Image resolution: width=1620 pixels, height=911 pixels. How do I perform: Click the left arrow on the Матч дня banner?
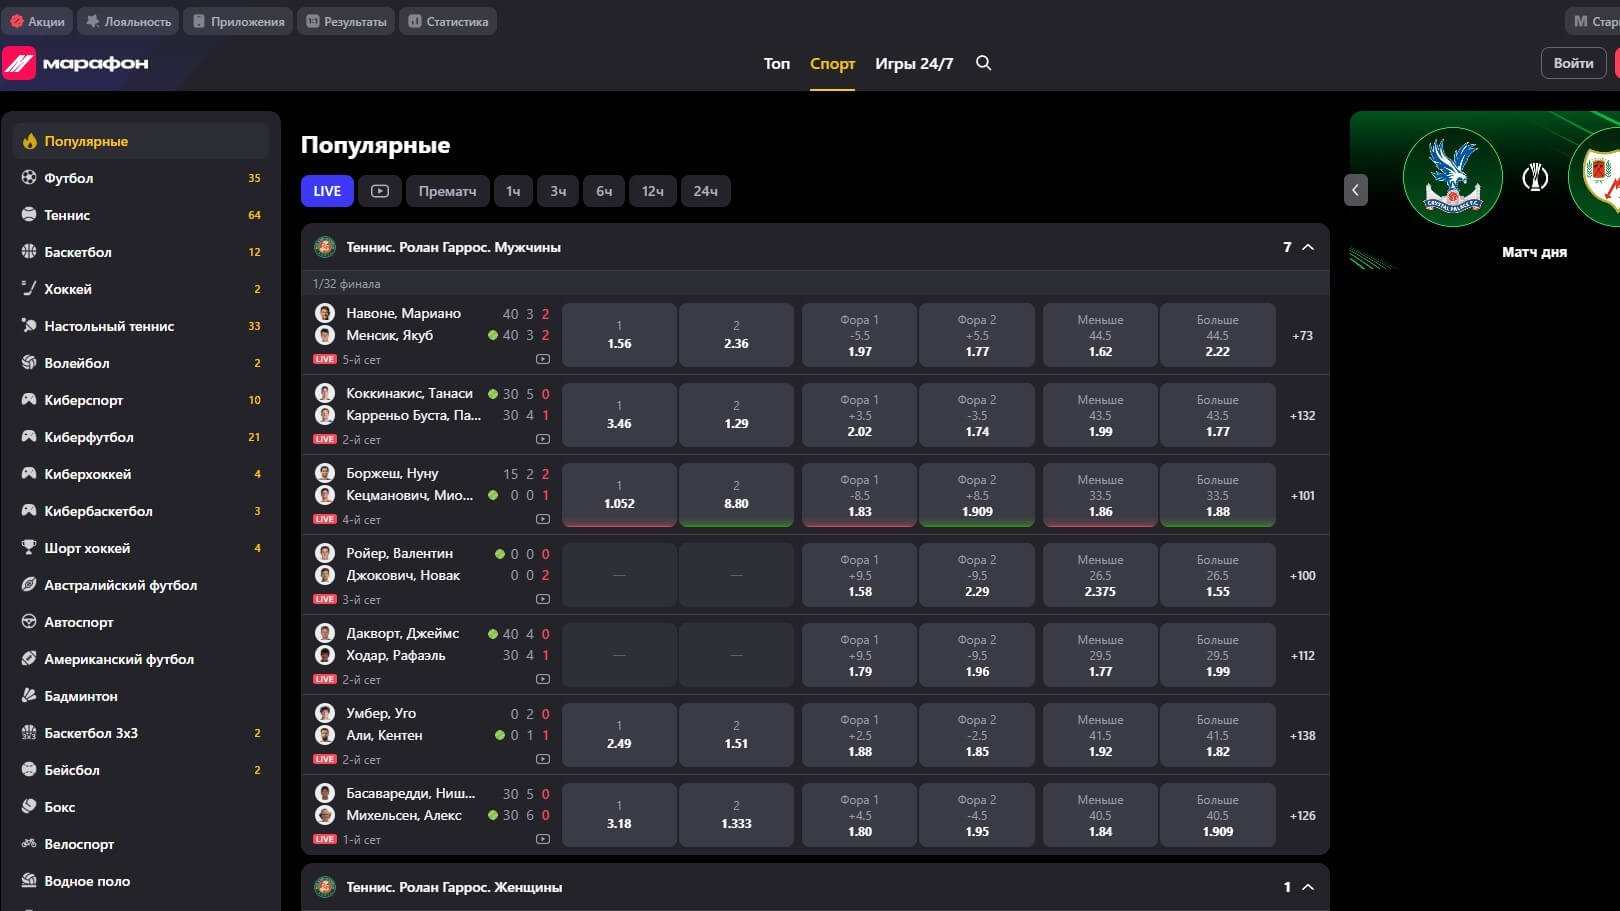[1356, 190]
